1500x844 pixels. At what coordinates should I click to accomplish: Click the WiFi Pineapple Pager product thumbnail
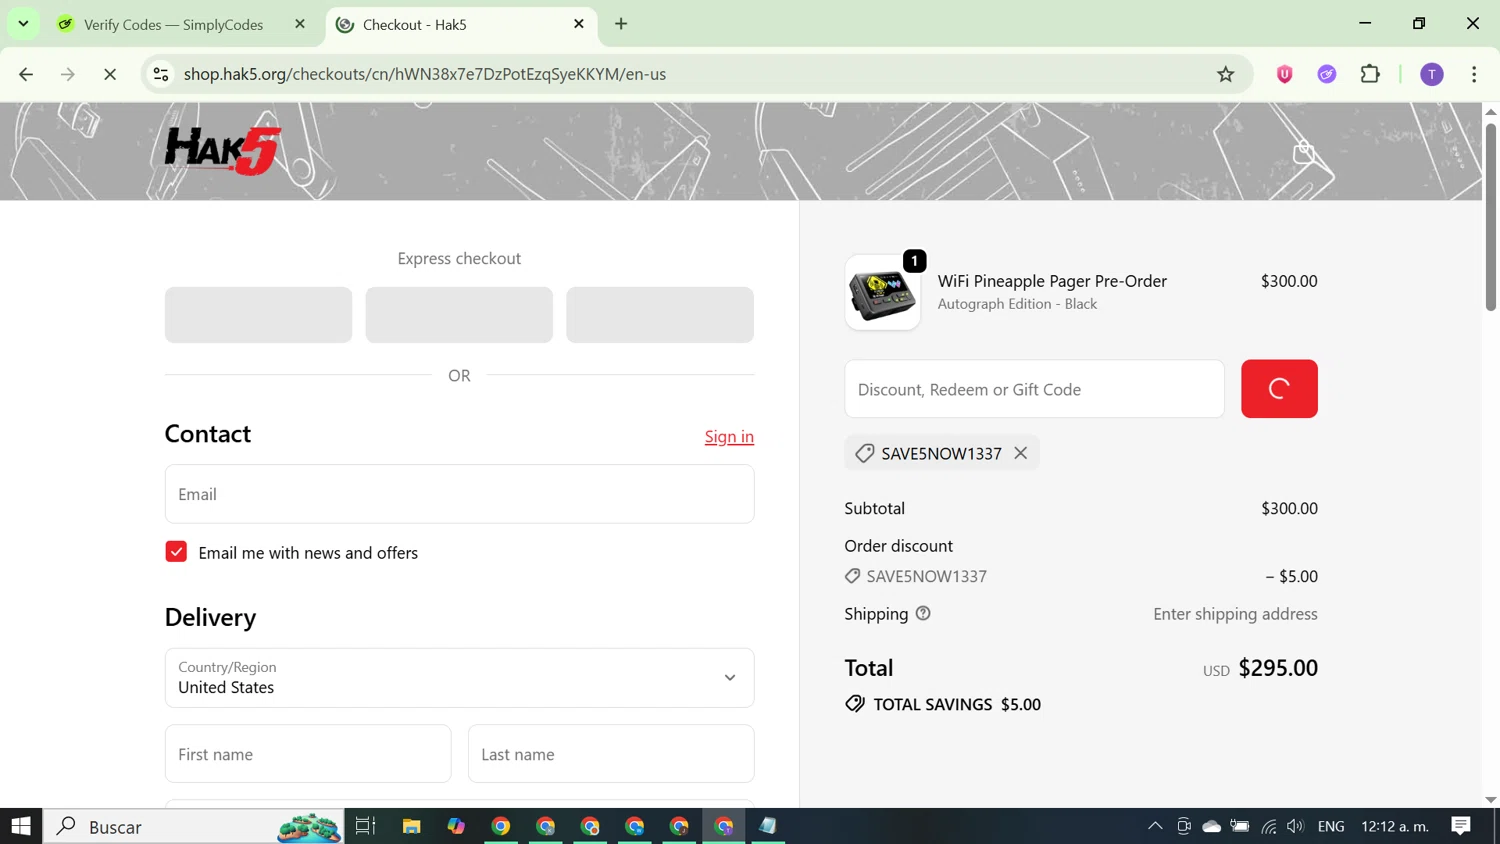(x=882, y=293)
